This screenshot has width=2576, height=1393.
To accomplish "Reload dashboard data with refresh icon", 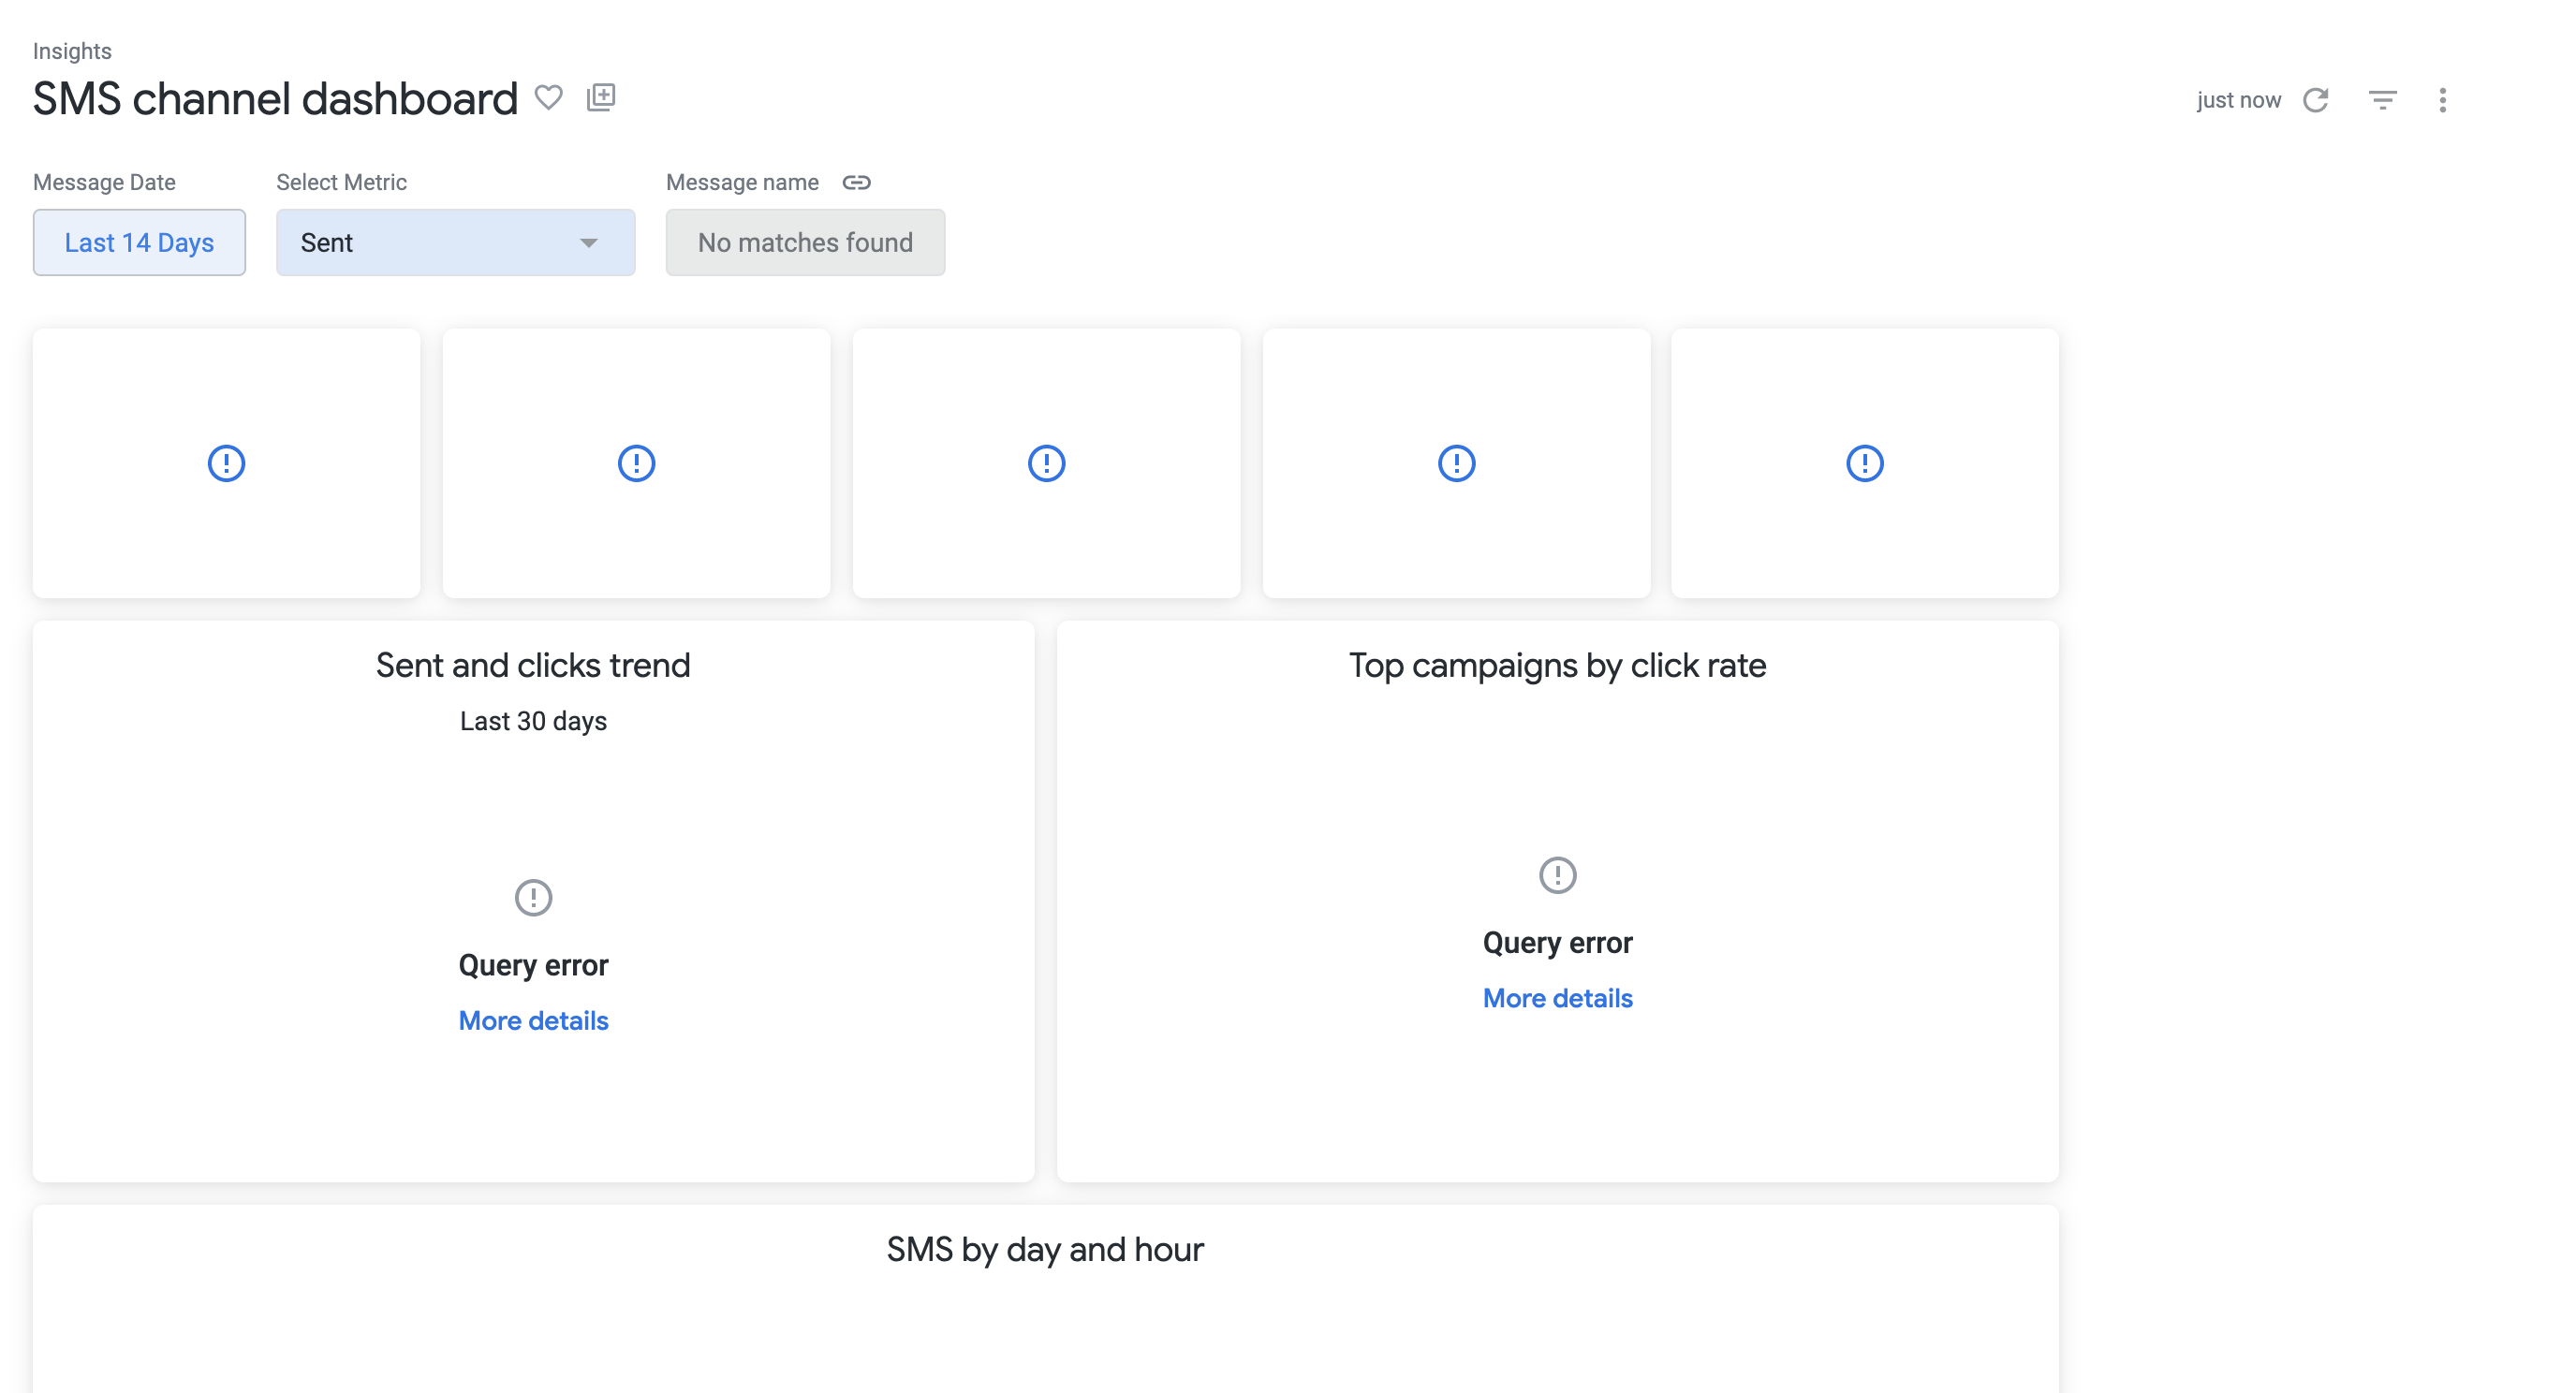I will click(2316, 100).
